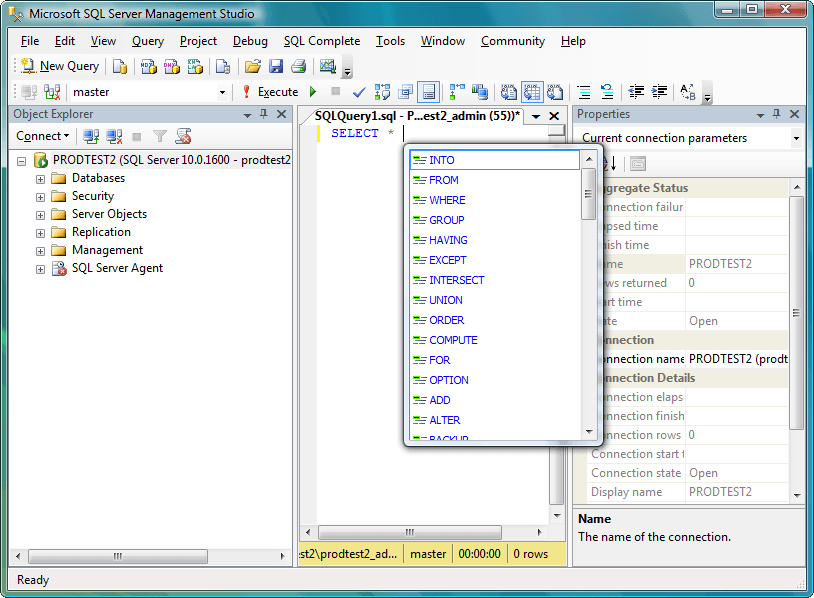
Task: Expand the SQL Server Agent node
Action: click(40, 269)
